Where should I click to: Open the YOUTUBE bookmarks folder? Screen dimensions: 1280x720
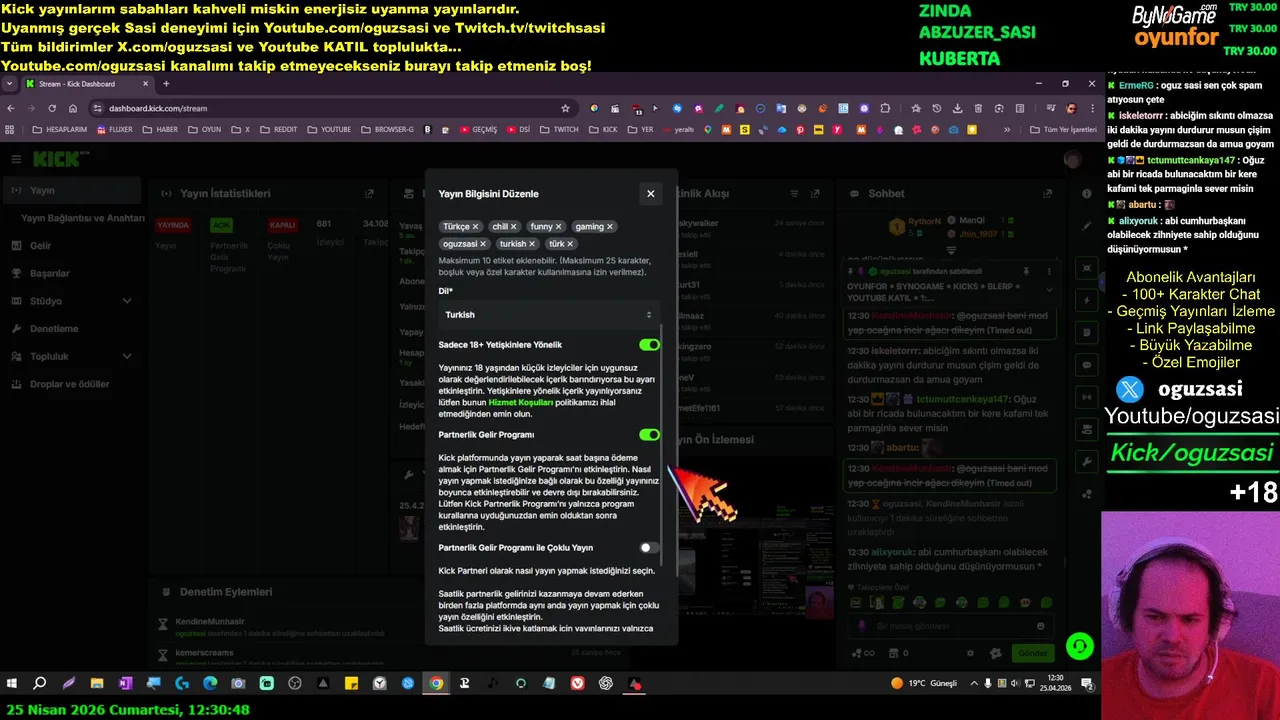[329, 129]
